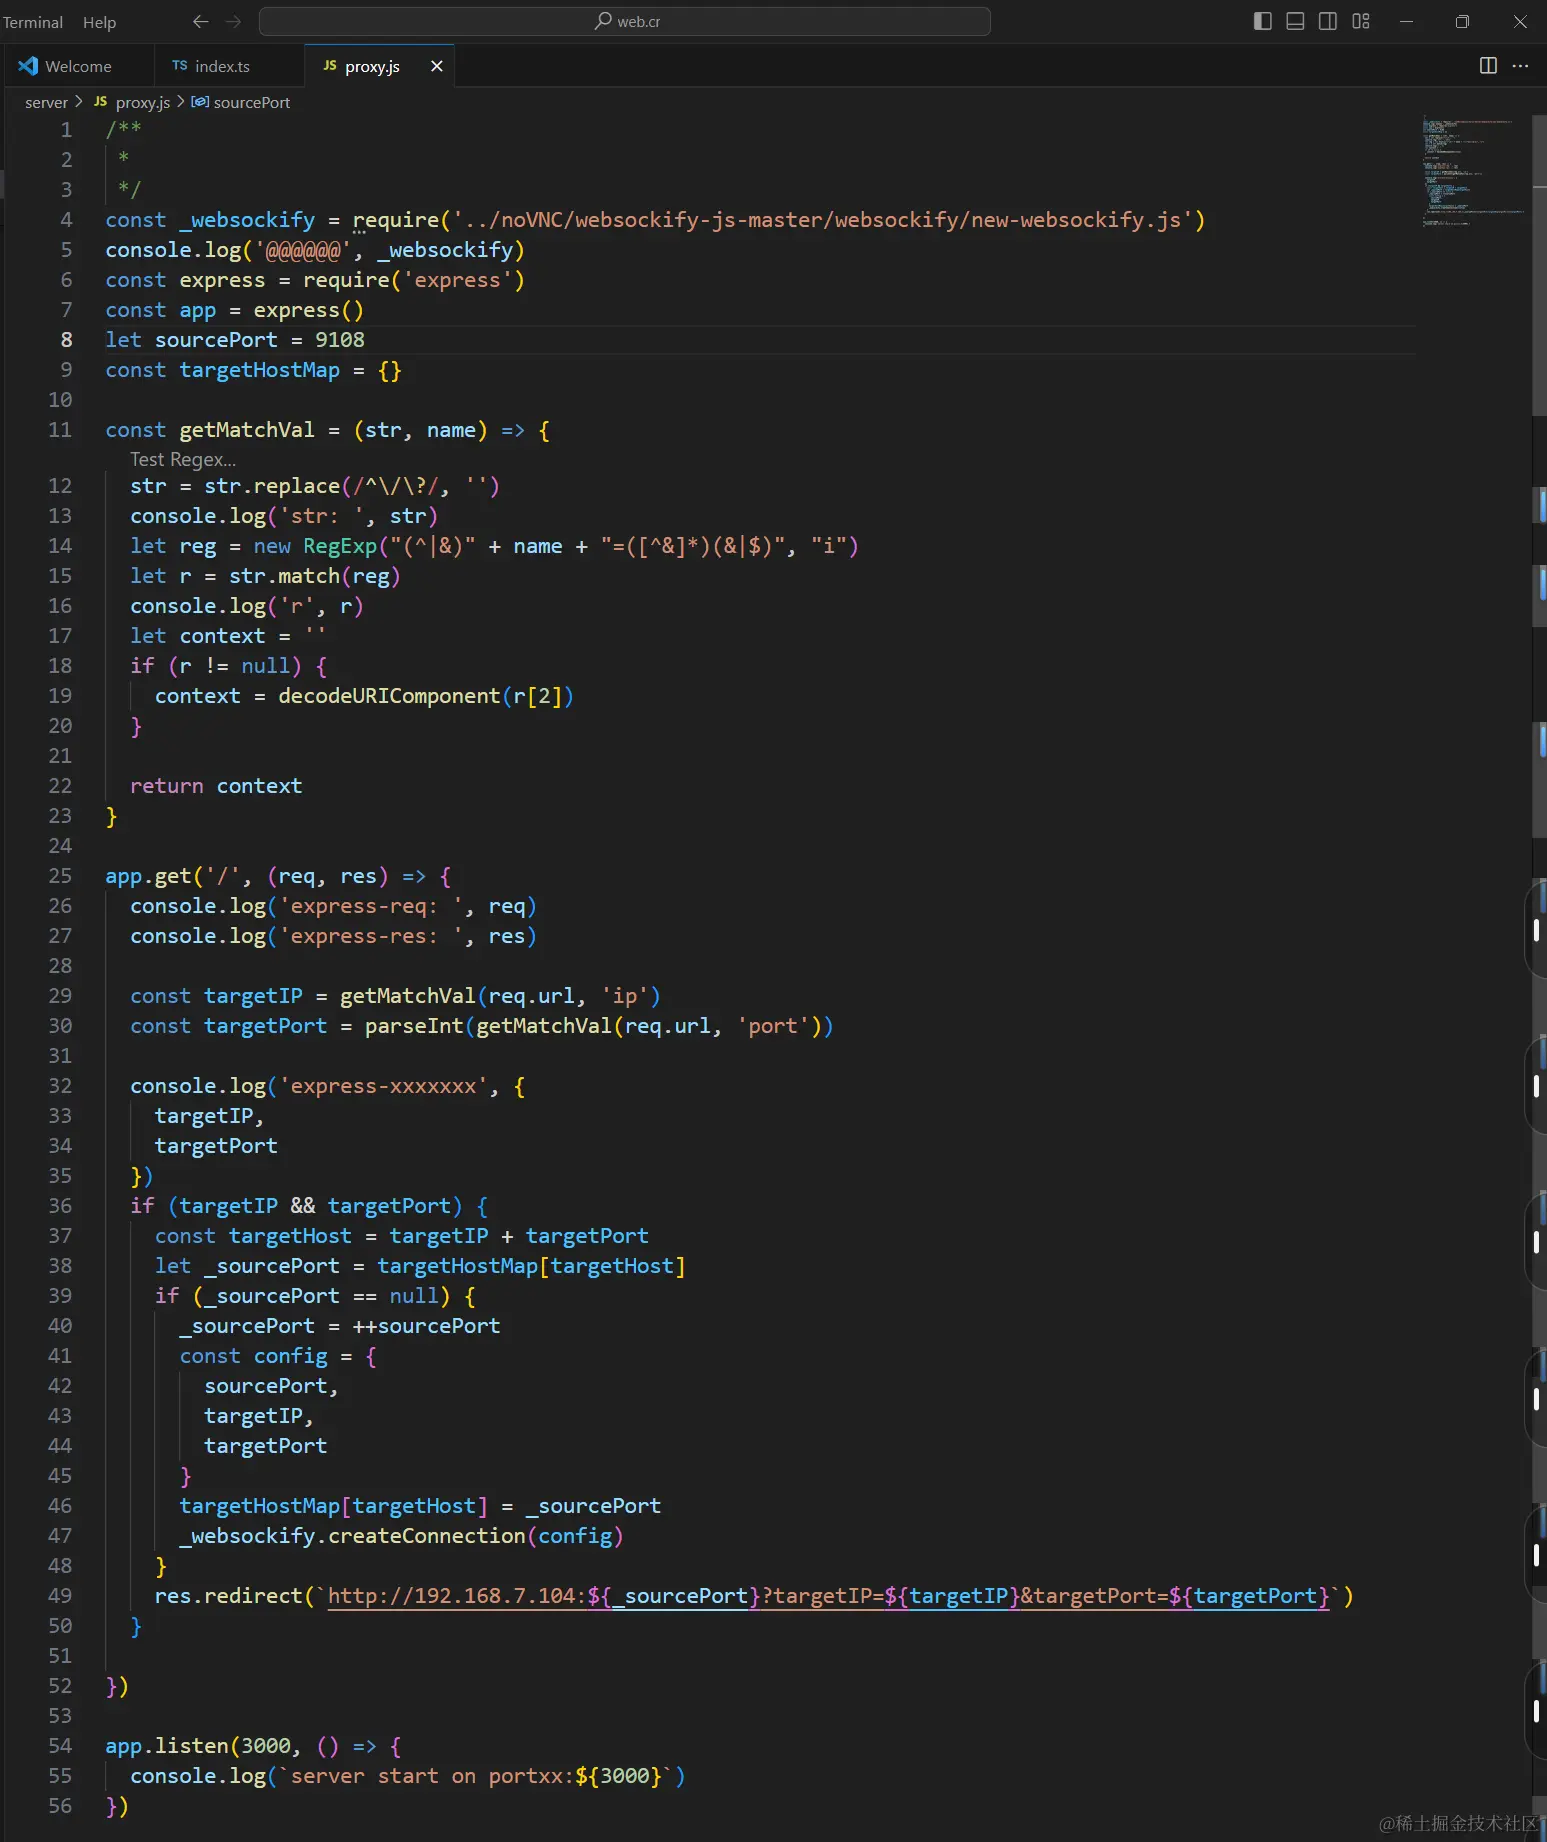The width and height of the screenshot is (1547, 1842).
Task: Click the split editor icon
Action: point(1488,65)
